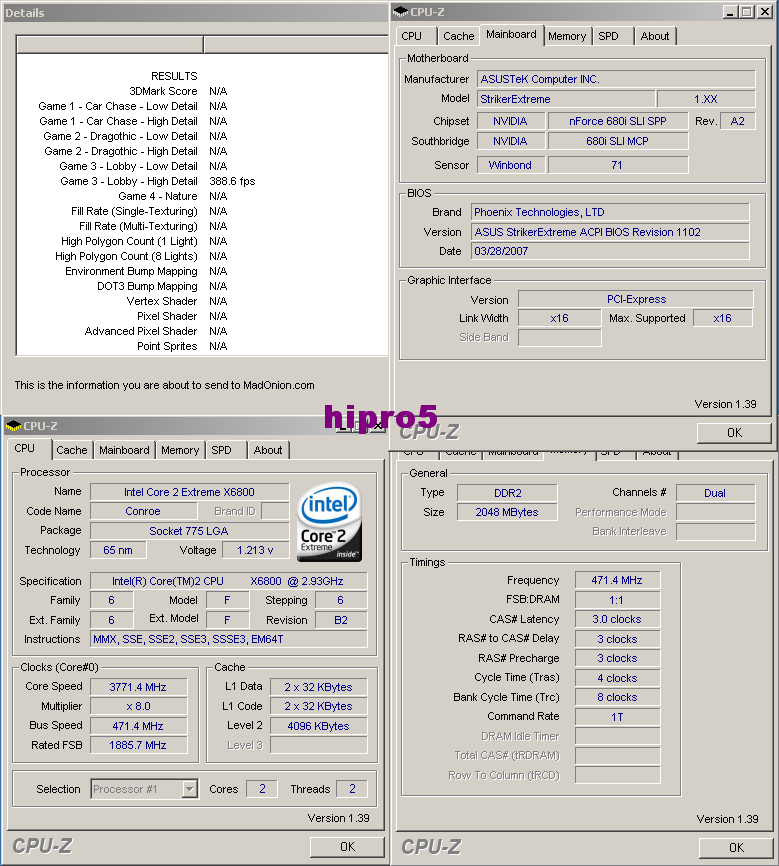The height and width of the screenshot is (866, 779).
Task: Click Multiplier x 8.0 value
Action: 138,706
